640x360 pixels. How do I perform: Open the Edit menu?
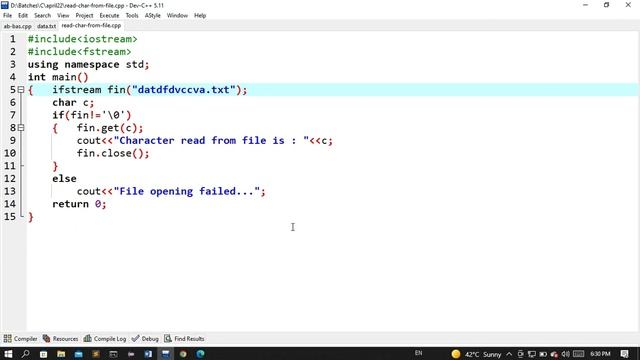click(x=23, y=16)
